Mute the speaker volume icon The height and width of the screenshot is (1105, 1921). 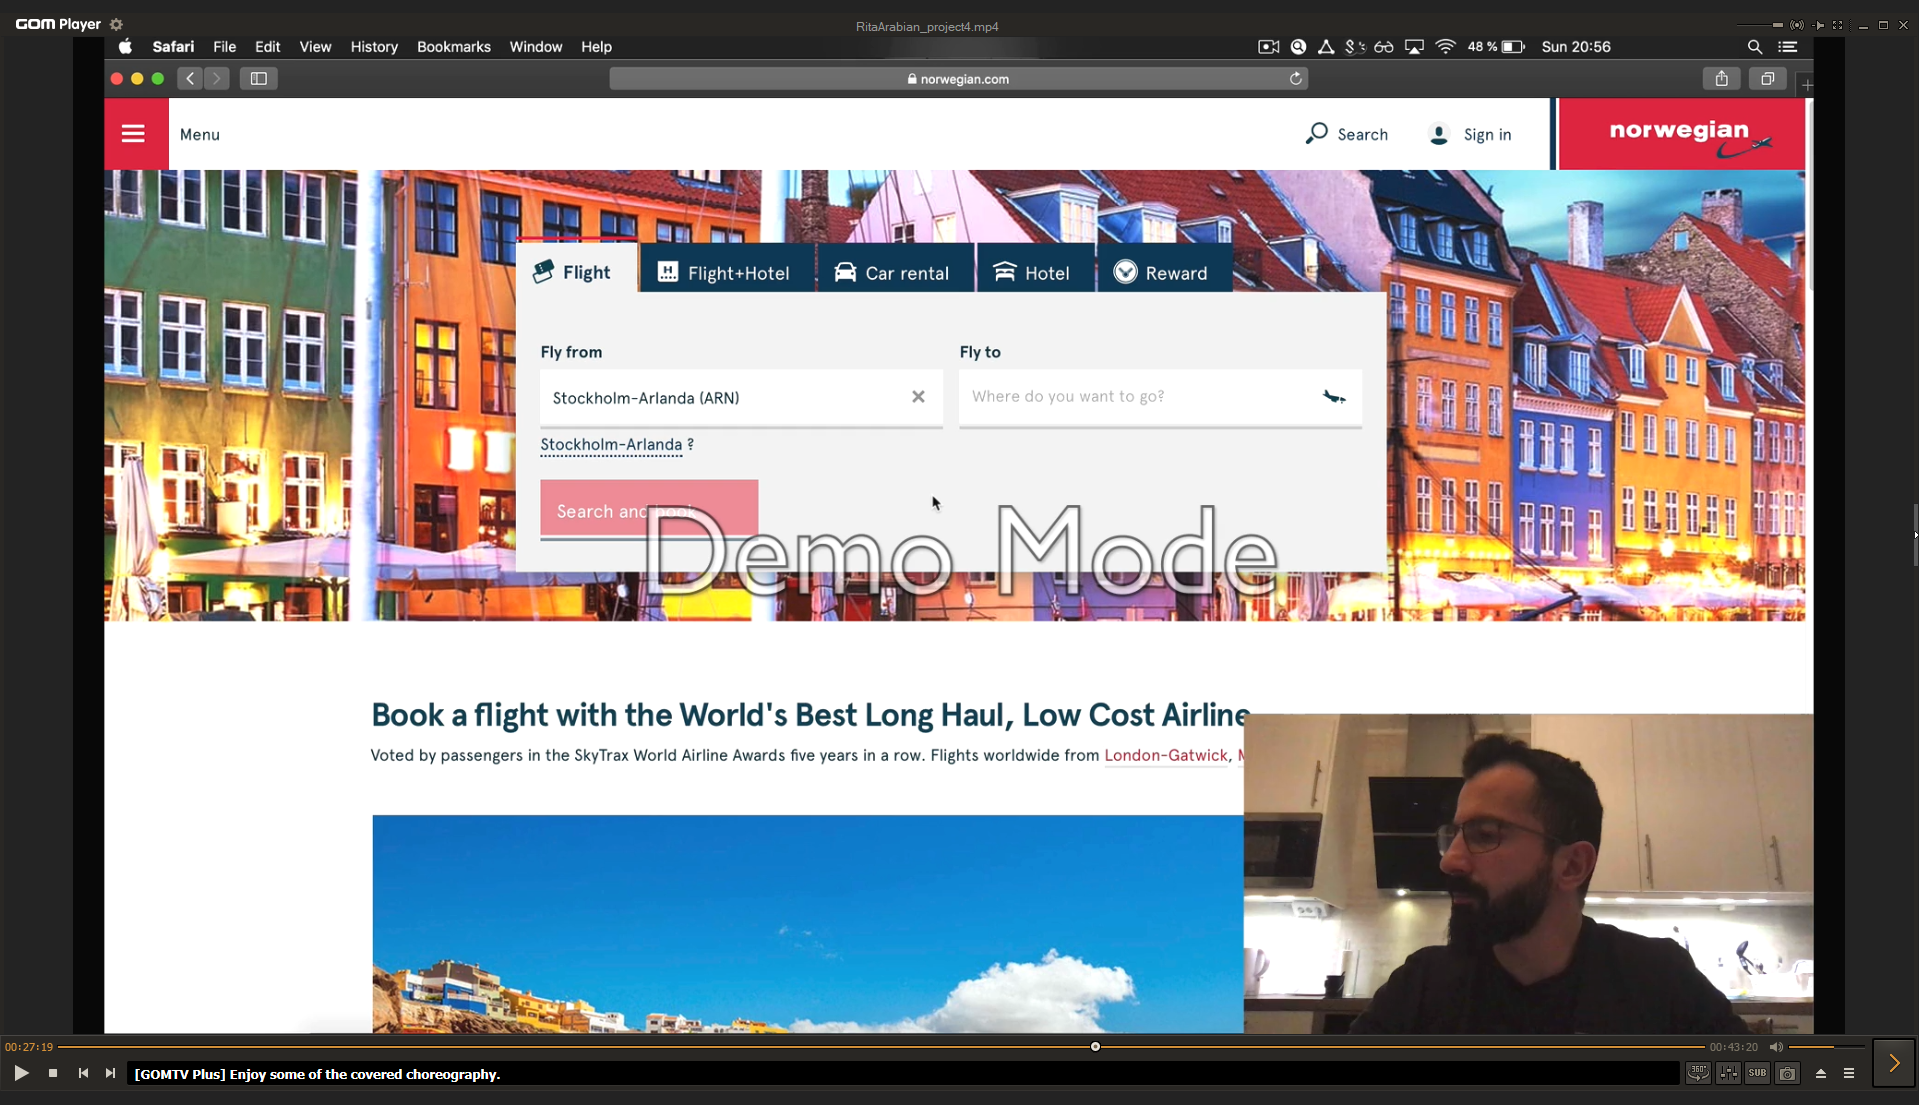[1776, 1047]
